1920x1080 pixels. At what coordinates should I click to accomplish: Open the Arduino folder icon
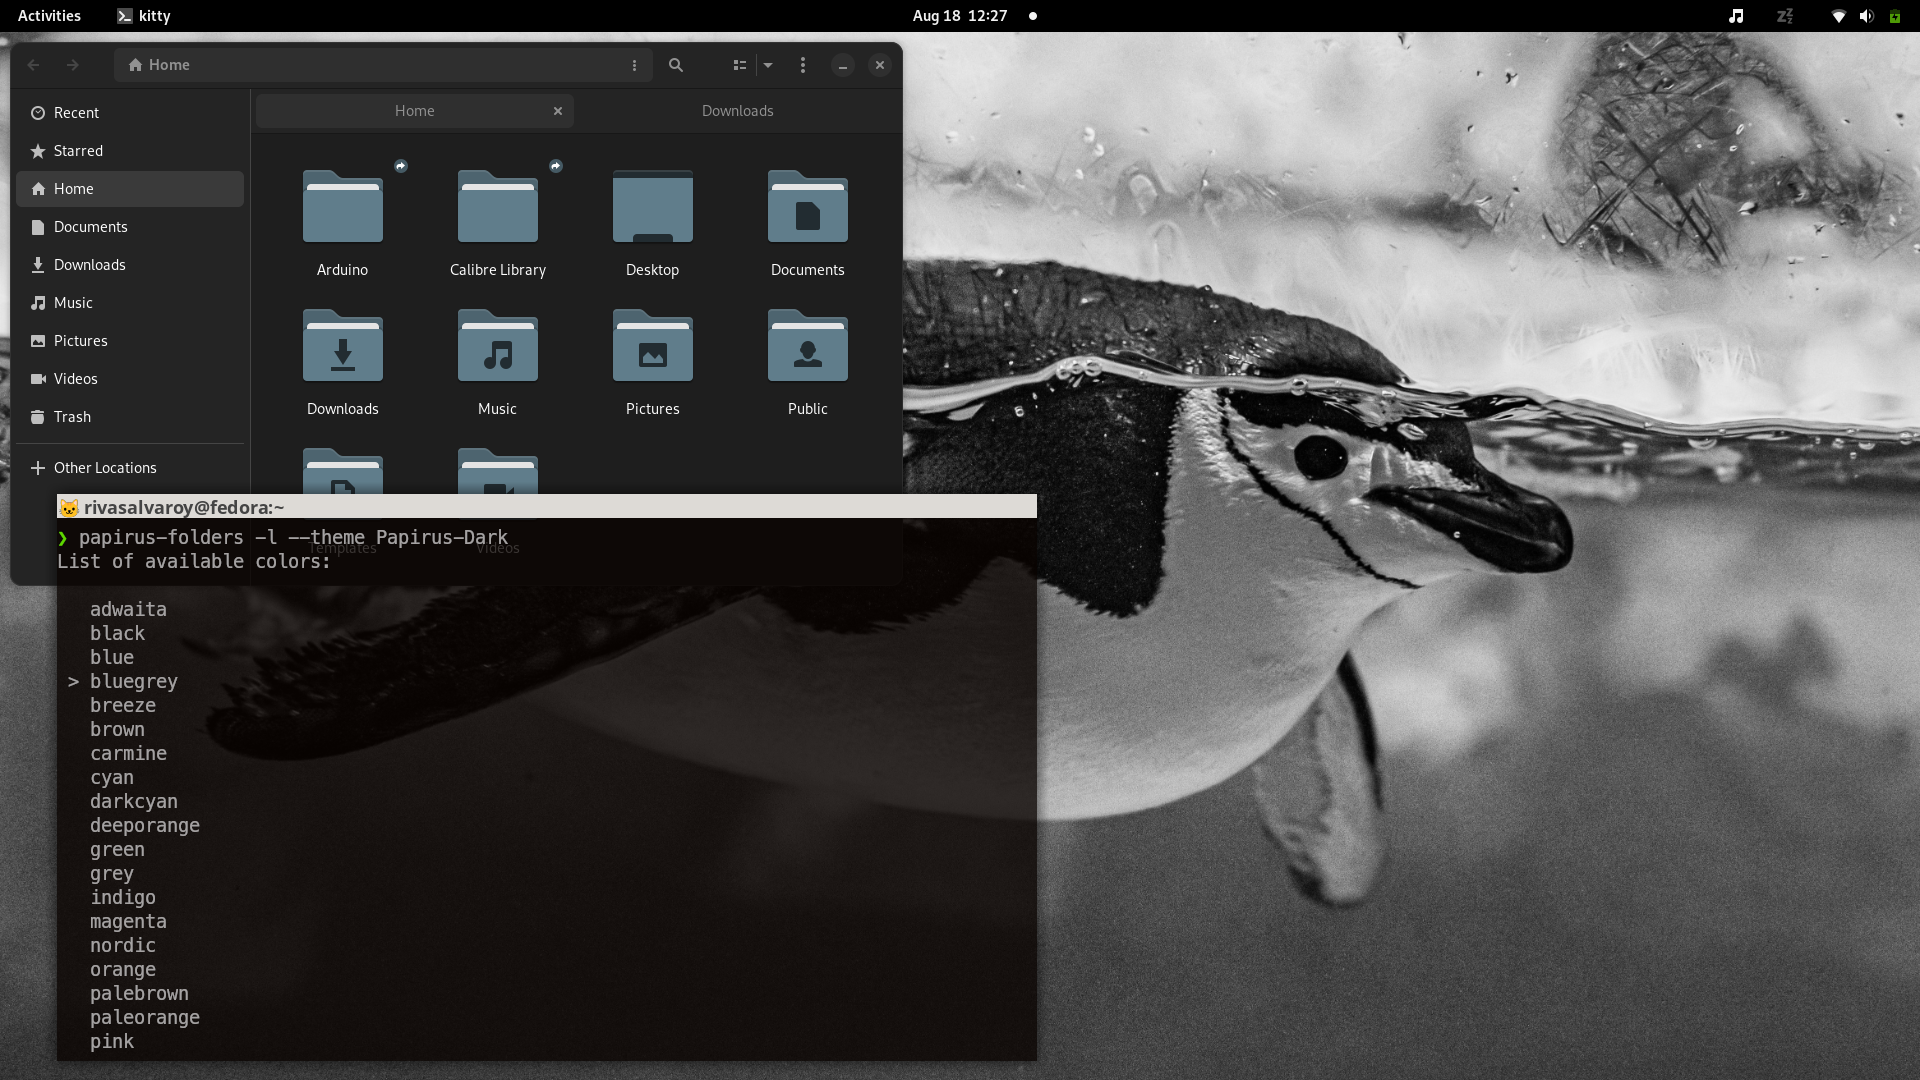click(342, 206)
